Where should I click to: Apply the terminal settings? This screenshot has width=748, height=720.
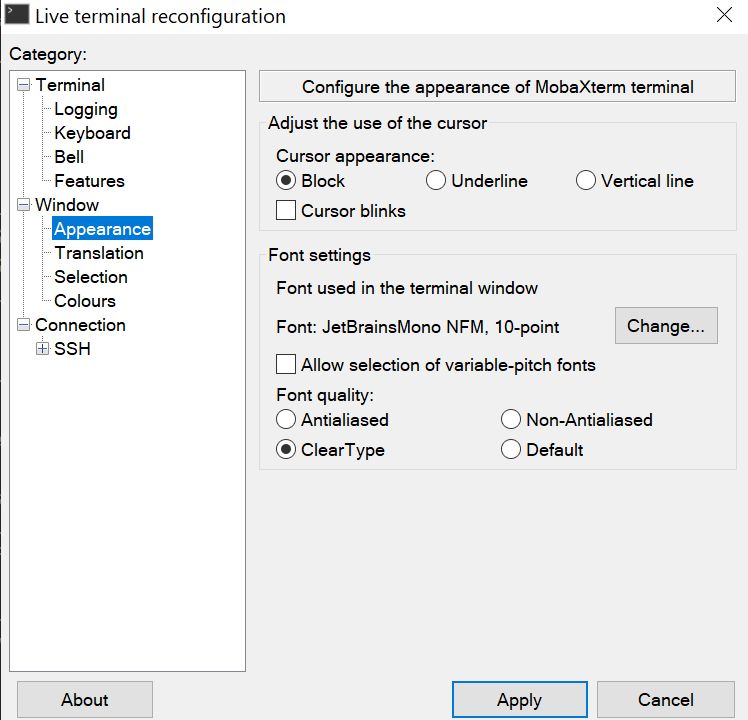tap(519, 699)
